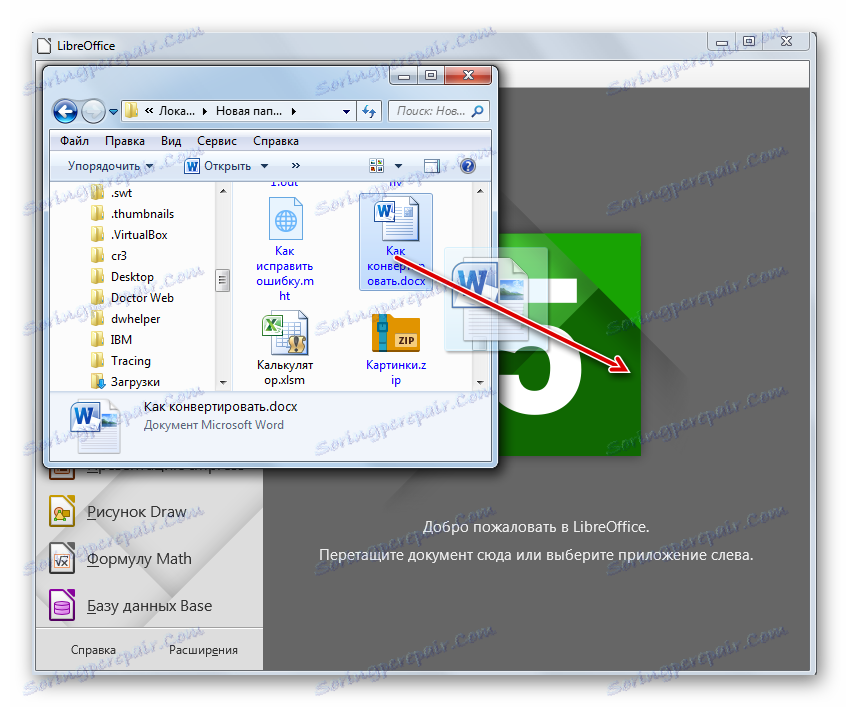Click file list scroll down arrow
The image size is (849, 707).
pyautogui.click(x=480, y=382)
